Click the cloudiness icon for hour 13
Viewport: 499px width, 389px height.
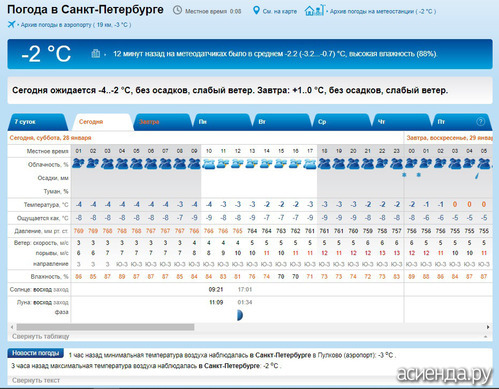252,163
